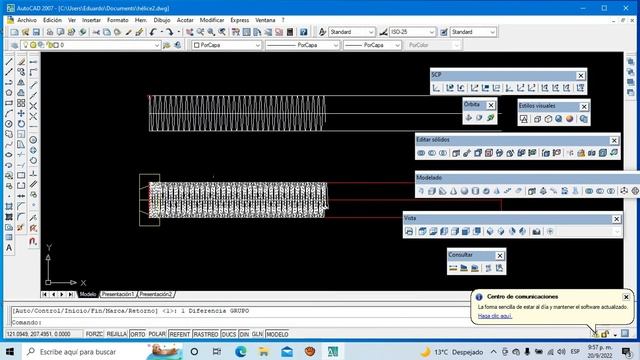
Task: Toggle REJILLA grid display
Action: coord(116,334)
